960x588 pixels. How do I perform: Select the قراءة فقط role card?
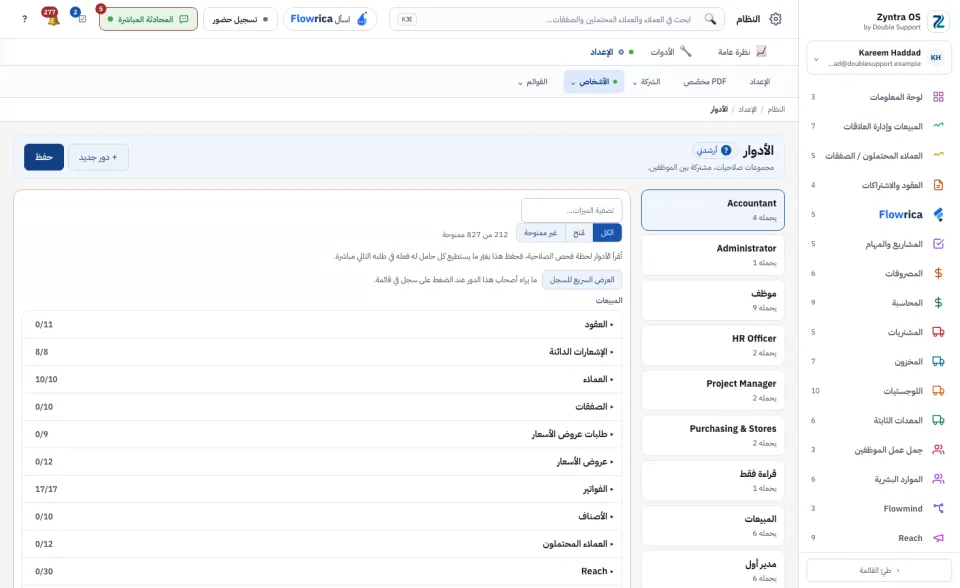click(713, 481)
